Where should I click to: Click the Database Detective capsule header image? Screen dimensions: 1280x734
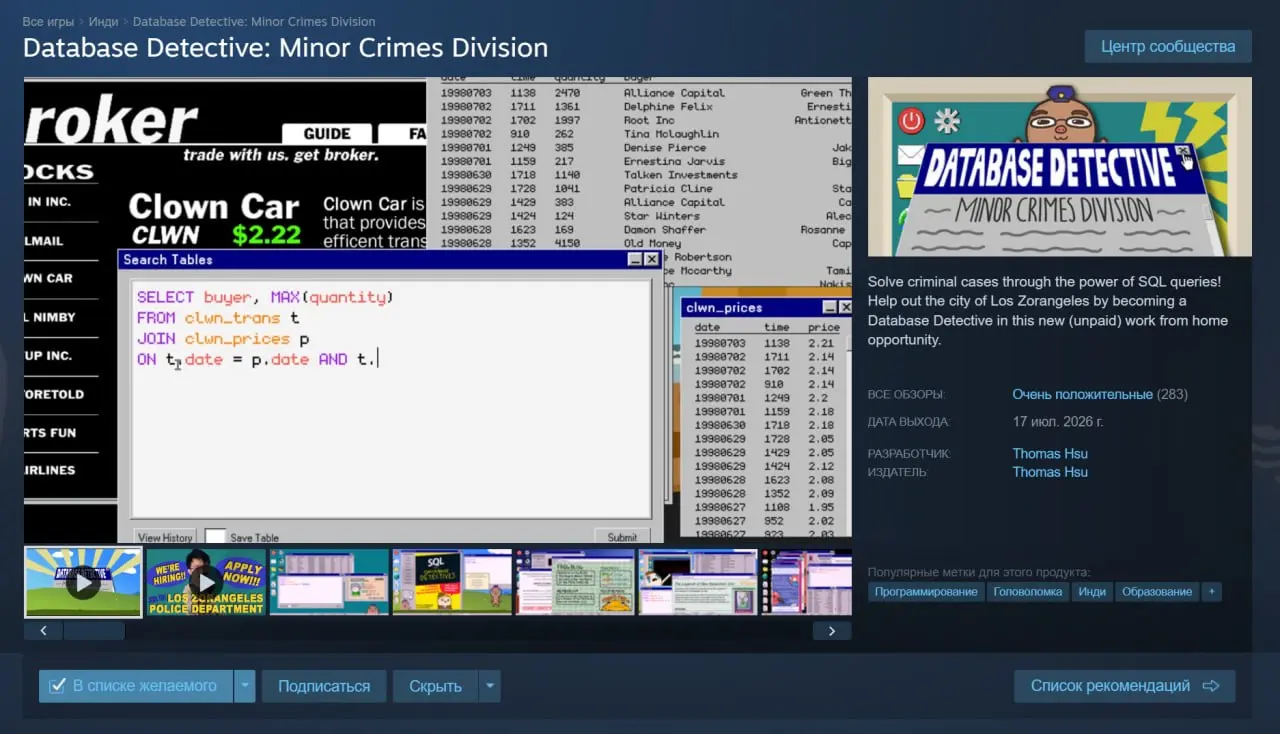(1060, 167)
